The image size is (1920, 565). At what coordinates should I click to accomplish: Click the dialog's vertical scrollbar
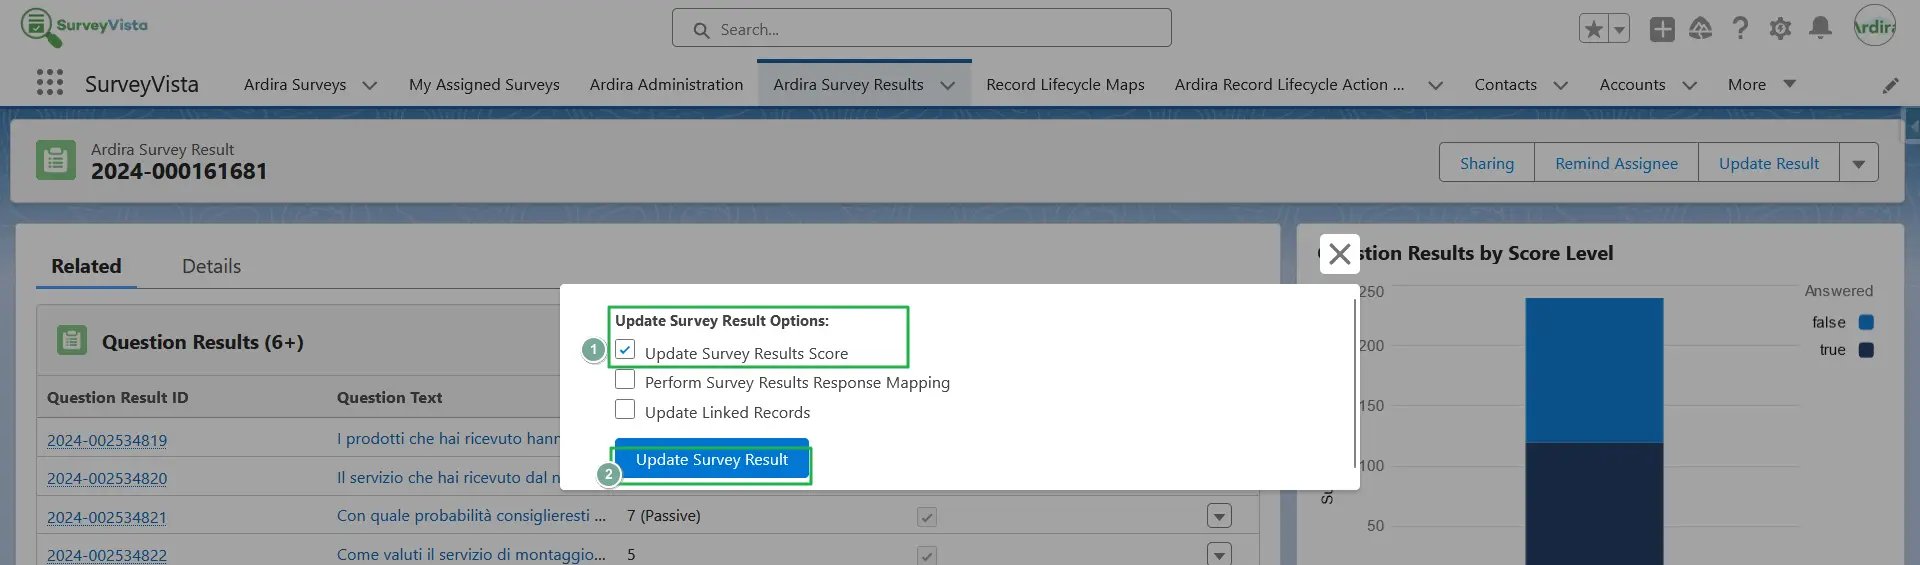1355,383
